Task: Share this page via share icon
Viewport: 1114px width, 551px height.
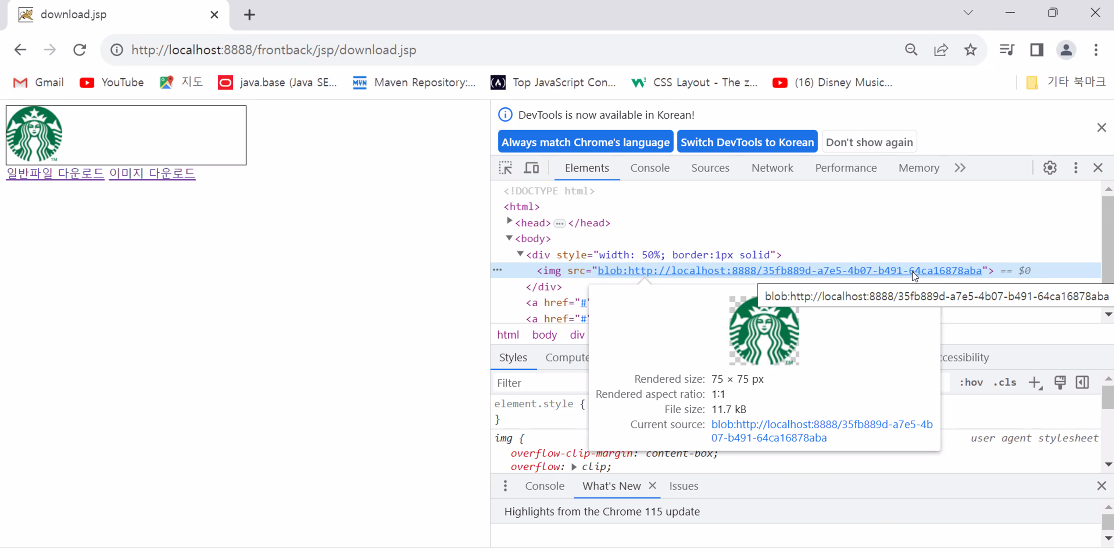Action: pyautogui.click(x=941, y=50)
